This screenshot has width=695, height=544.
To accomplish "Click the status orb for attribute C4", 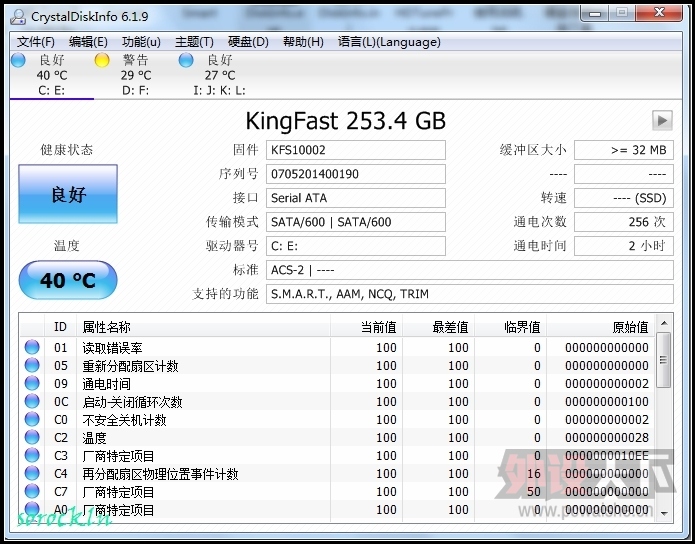I will pyautogui.click(x=32, y=474).
